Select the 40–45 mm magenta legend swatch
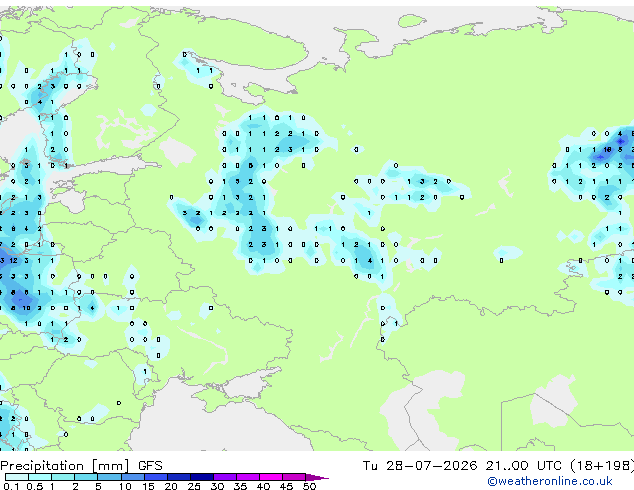634x490 pixels. (271, 477)
